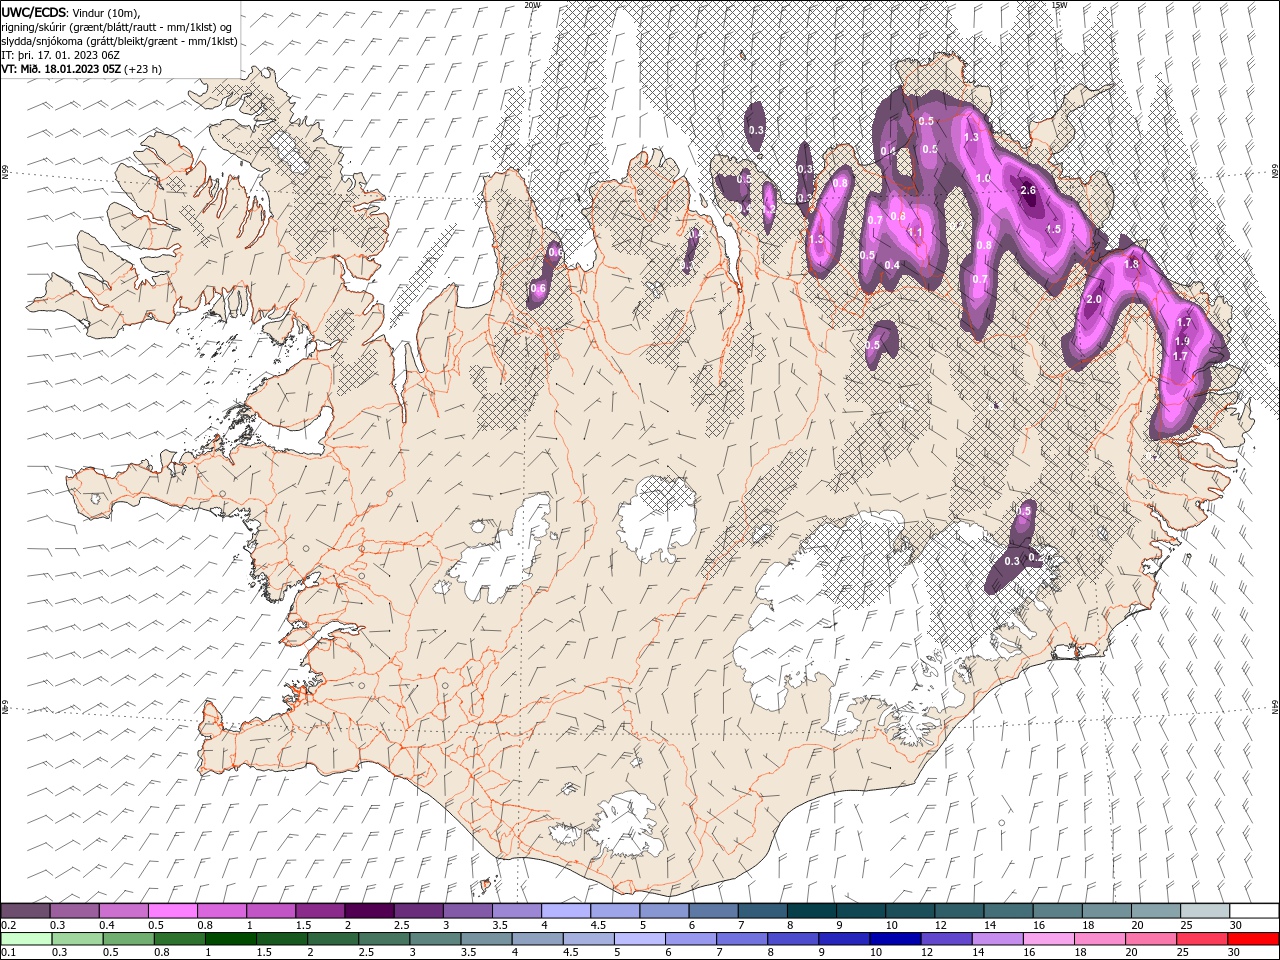Click the pale green 0.1 rain-scale swatch
Viewport: 1280px width, 960px height.
(x=26, y=939)
